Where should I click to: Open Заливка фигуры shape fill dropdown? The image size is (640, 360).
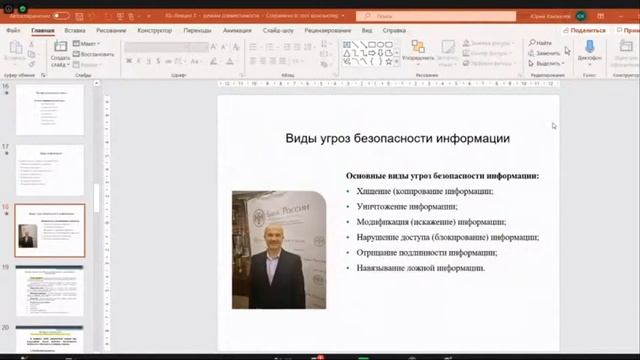coord(489,43)
